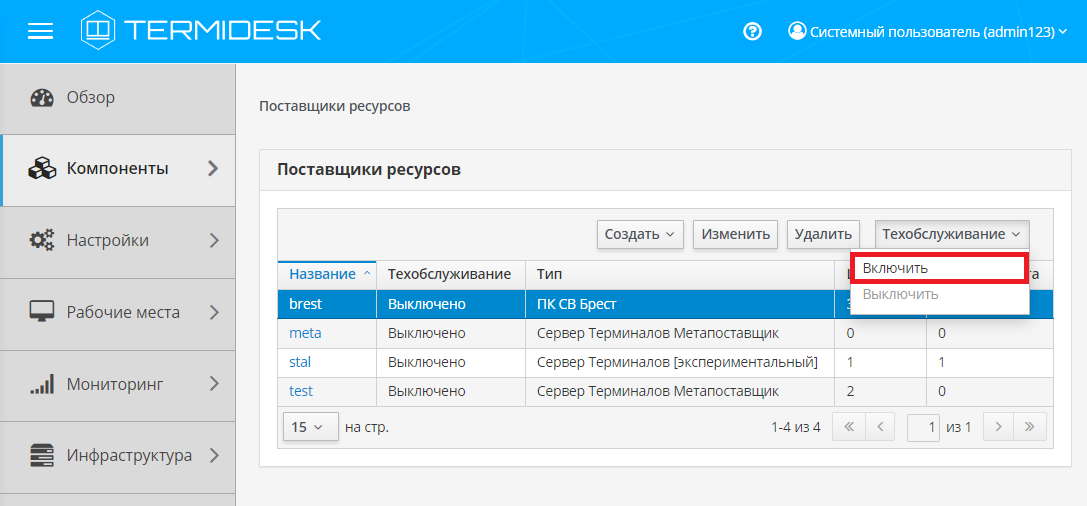Sort by the Название column header
Viewport: 1087px width, 506px height.
click(322, 274)
